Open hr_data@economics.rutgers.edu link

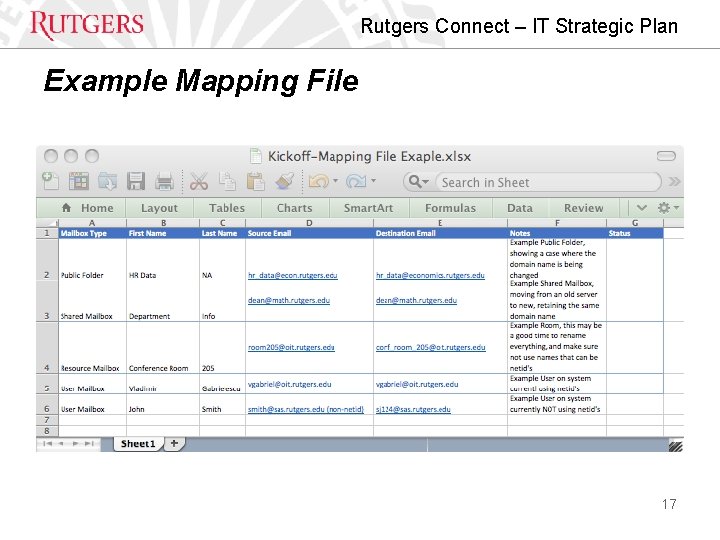point(430,275)
